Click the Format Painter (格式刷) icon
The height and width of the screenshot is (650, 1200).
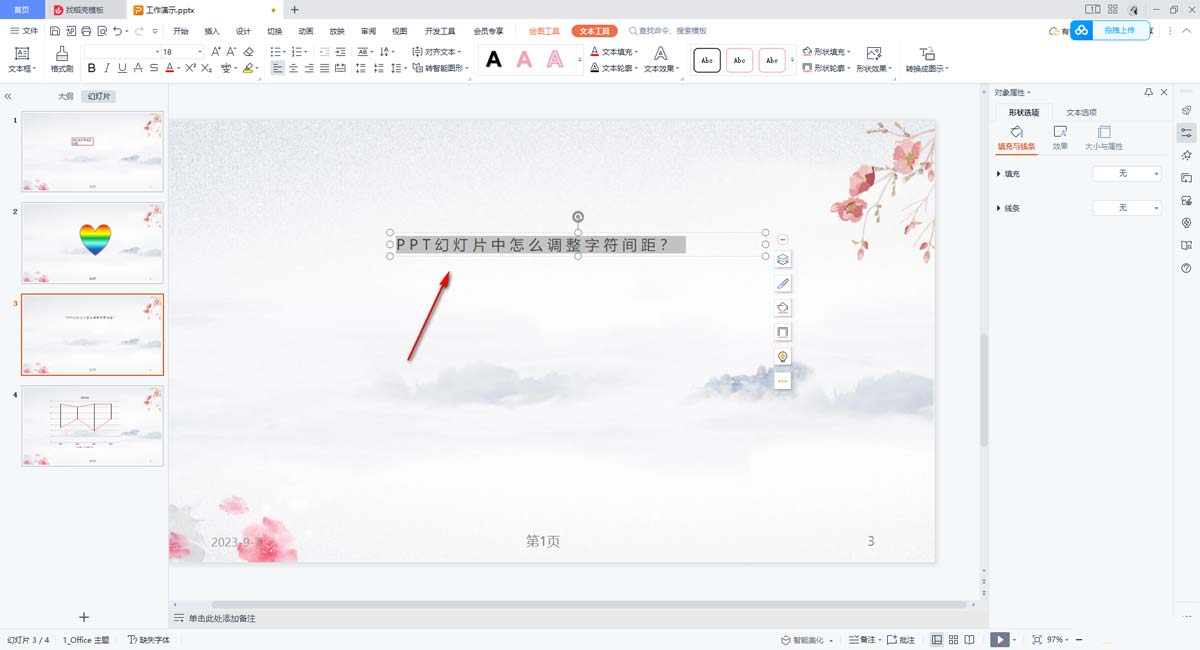[62, 58]
